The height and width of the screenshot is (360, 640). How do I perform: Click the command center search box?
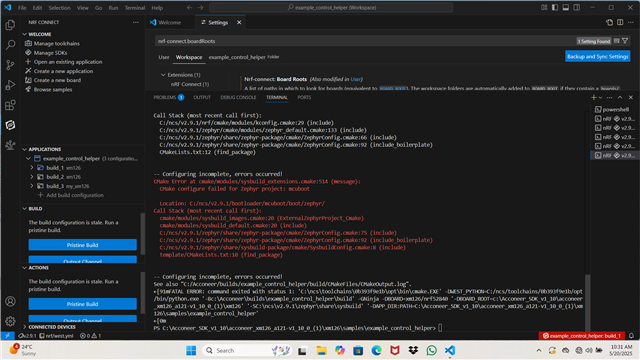331,7
